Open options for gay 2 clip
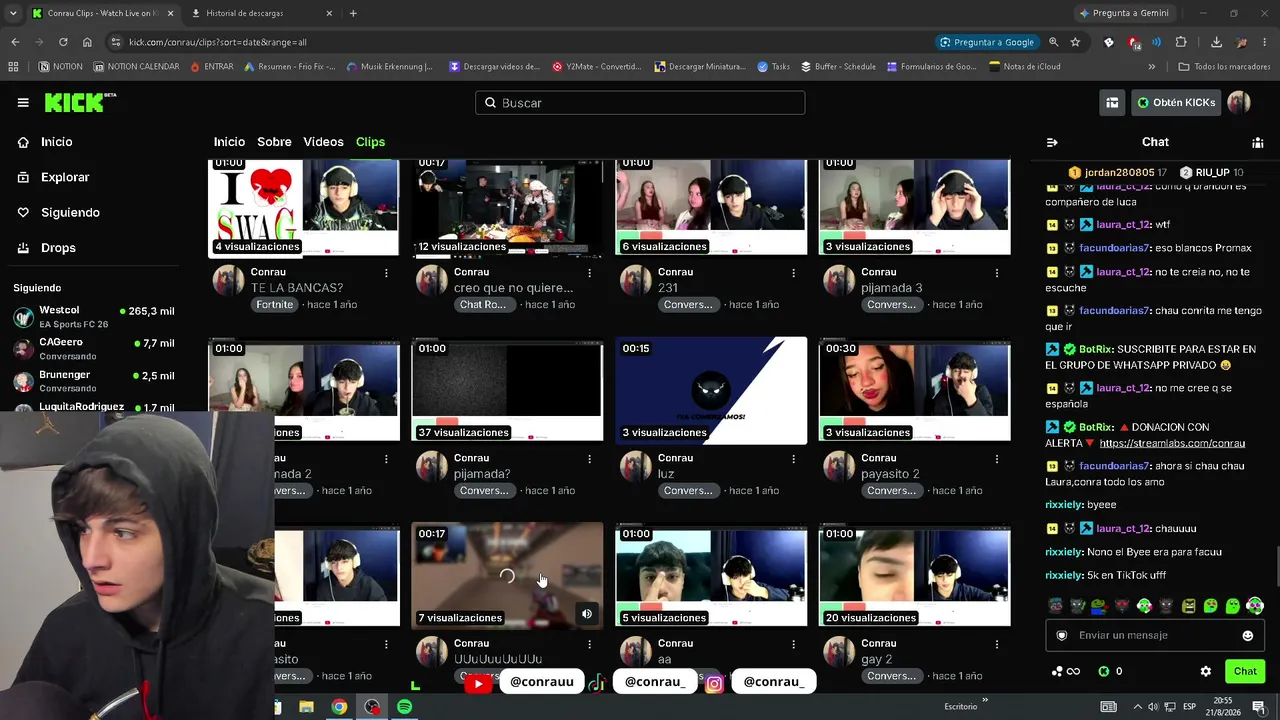The image size is (1280, 720). pos(996,643)
